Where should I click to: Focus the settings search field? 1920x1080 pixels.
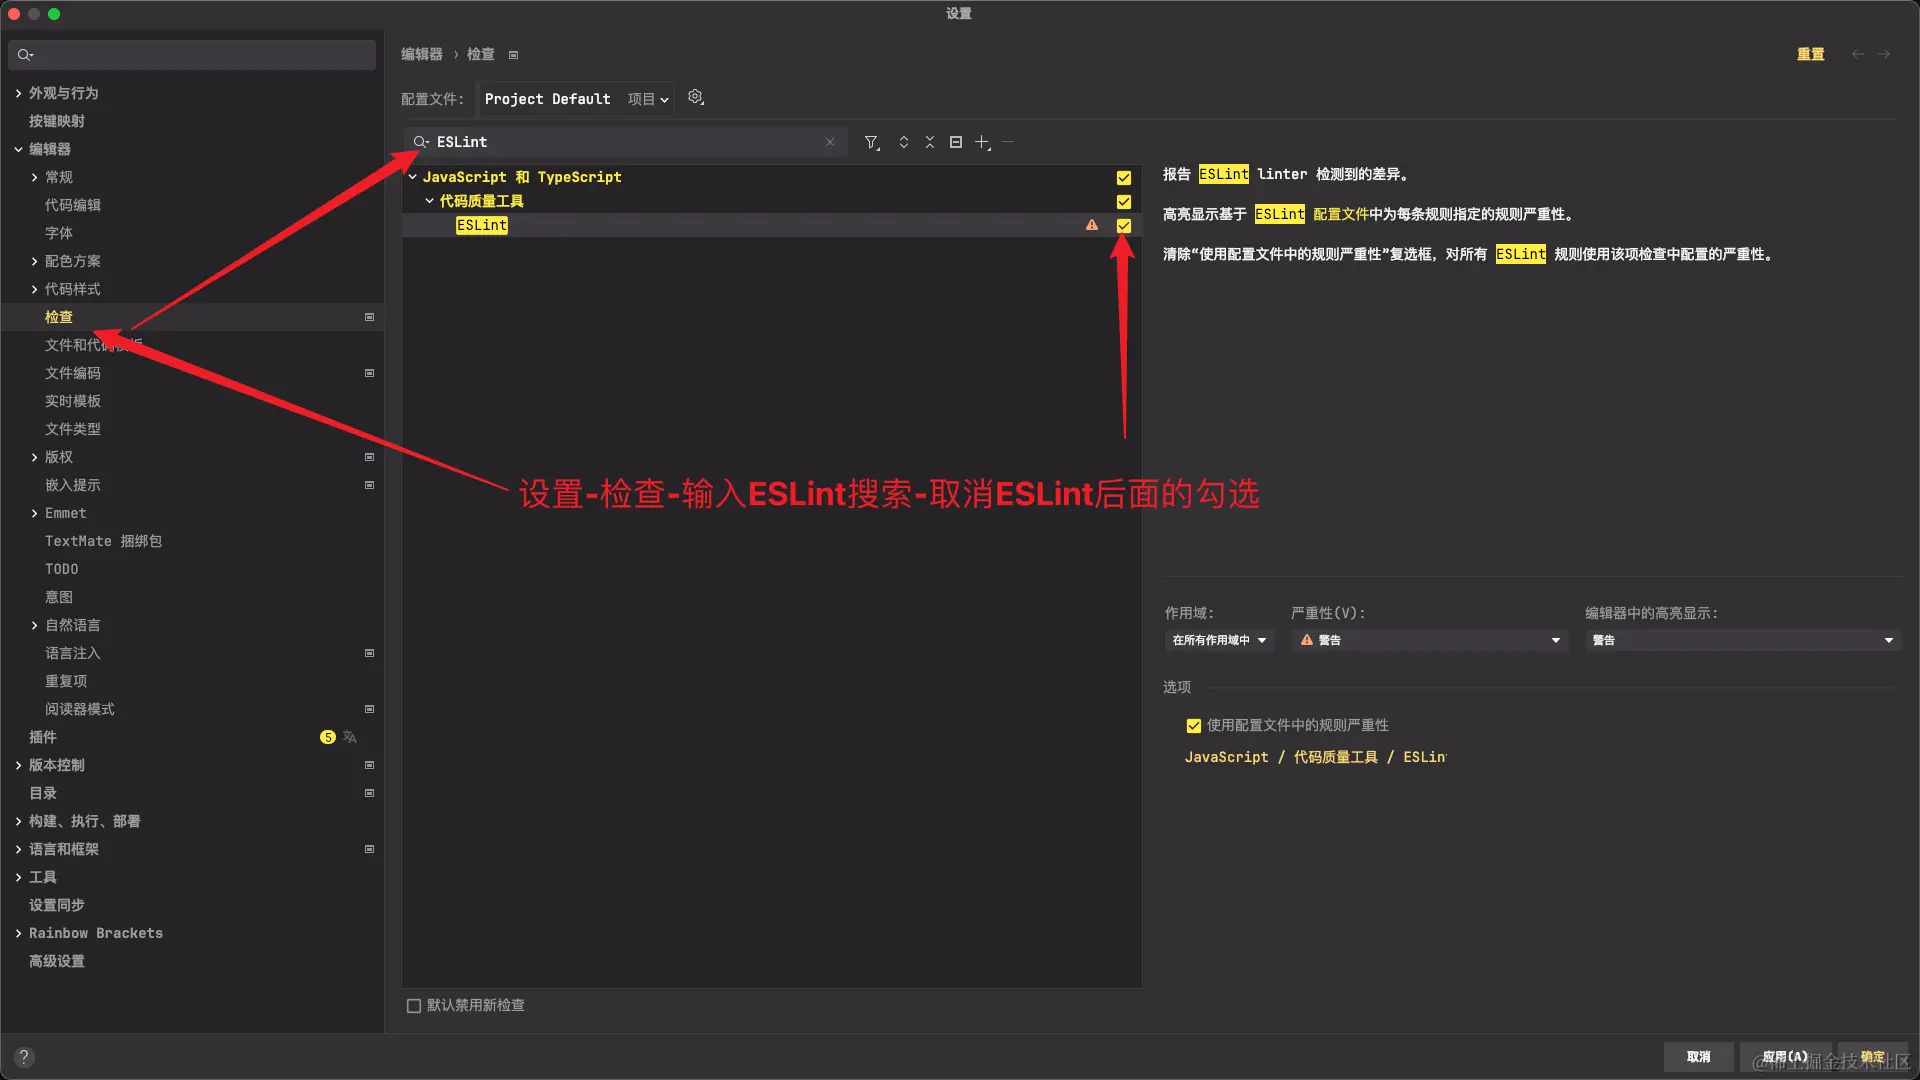coord(200,55)
